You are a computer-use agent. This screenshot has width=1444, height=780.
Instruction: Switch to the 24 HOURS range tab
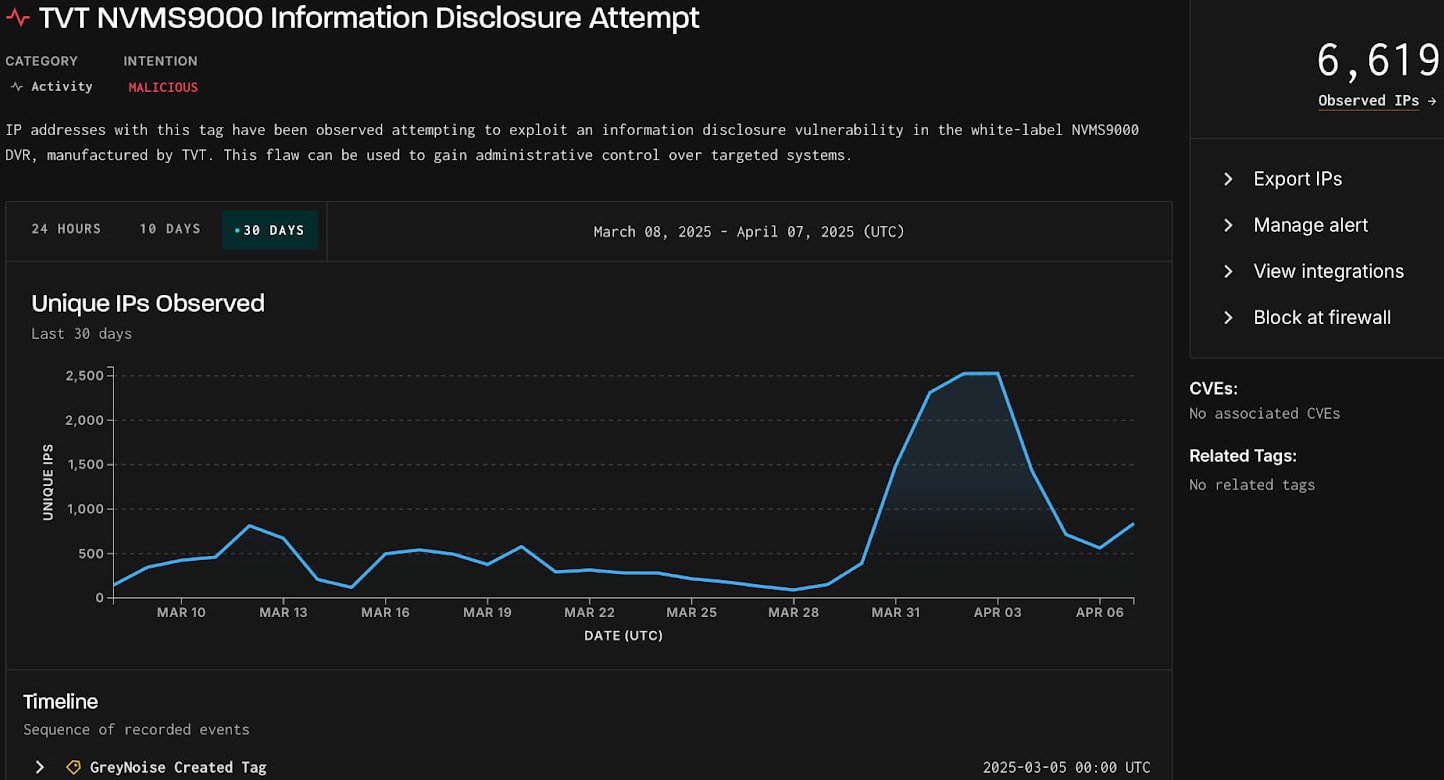[x=66, y=230]
